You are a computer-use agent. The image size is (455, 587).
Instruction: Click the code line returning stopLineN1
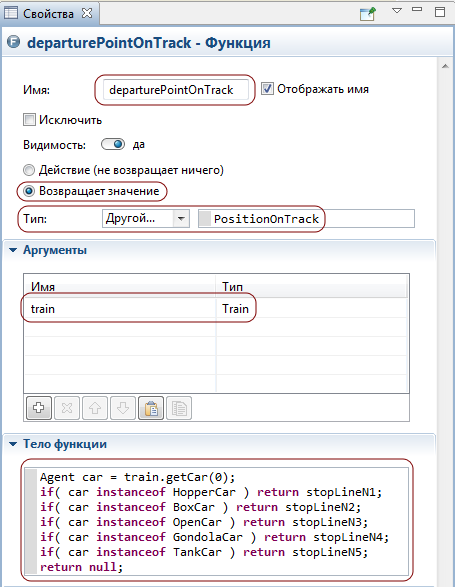tap(211, 492)
